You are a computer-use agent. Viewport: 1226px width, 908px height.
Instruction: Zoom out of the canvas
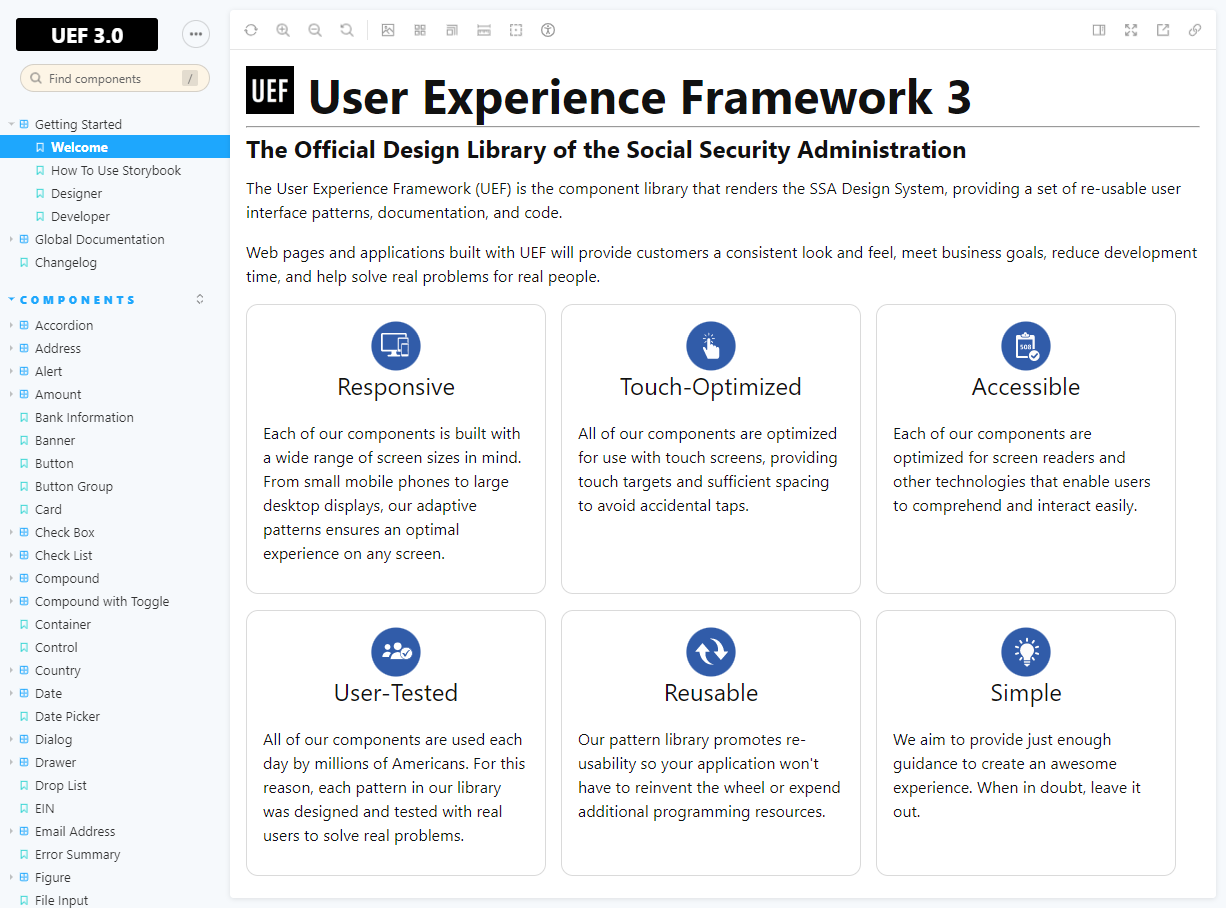[x=315, y=30]
